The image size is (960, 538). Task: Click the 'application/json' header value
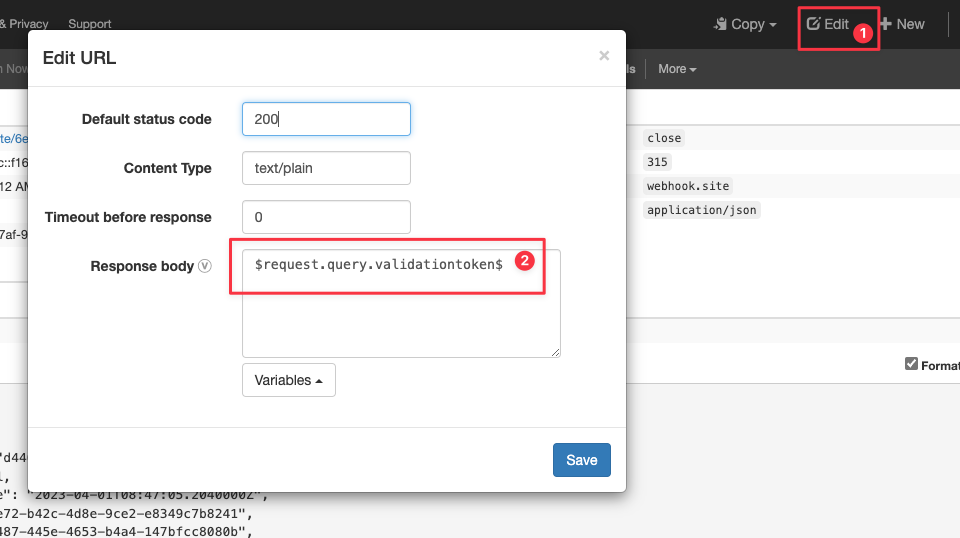click(702, 210)
